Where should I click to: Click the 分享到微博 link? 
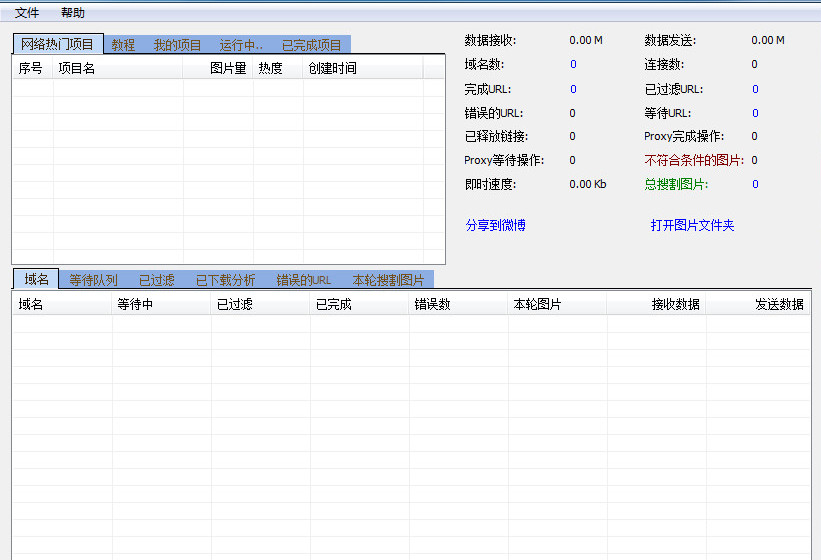click(x=495, y=225)
